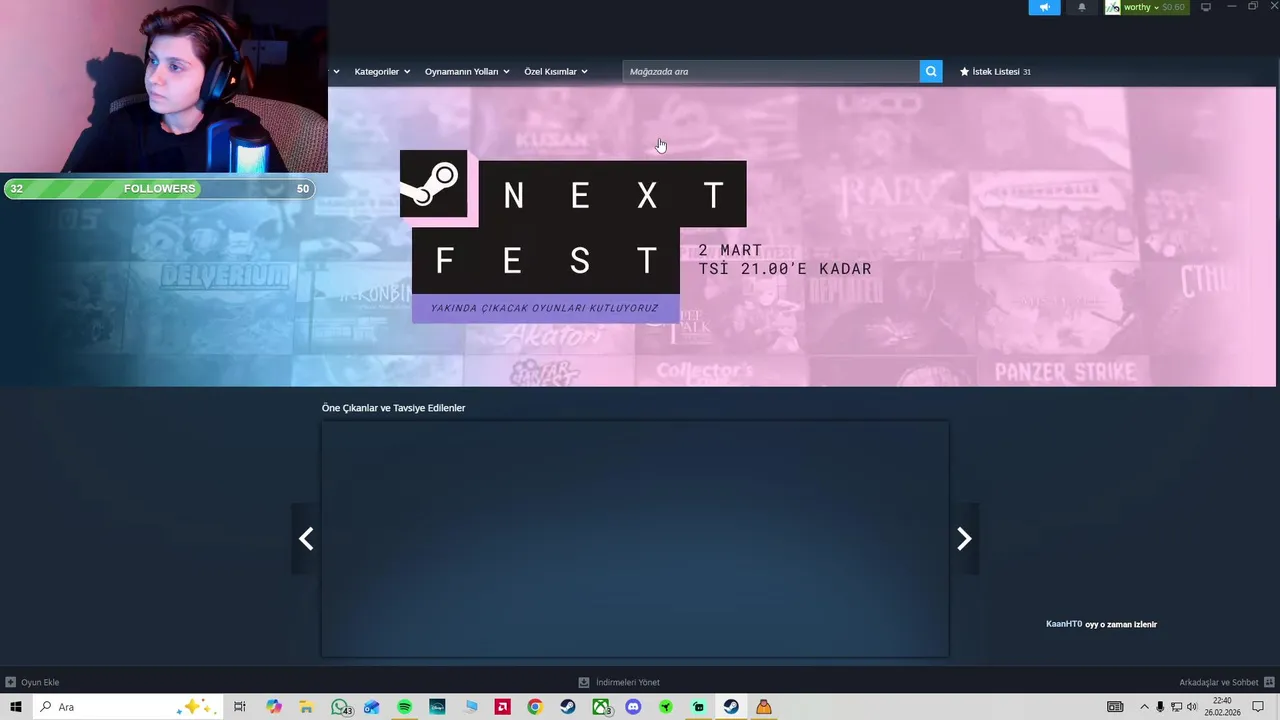Open Task View on the taskbar
This screenshot has width=1280, height=720.
240,707
